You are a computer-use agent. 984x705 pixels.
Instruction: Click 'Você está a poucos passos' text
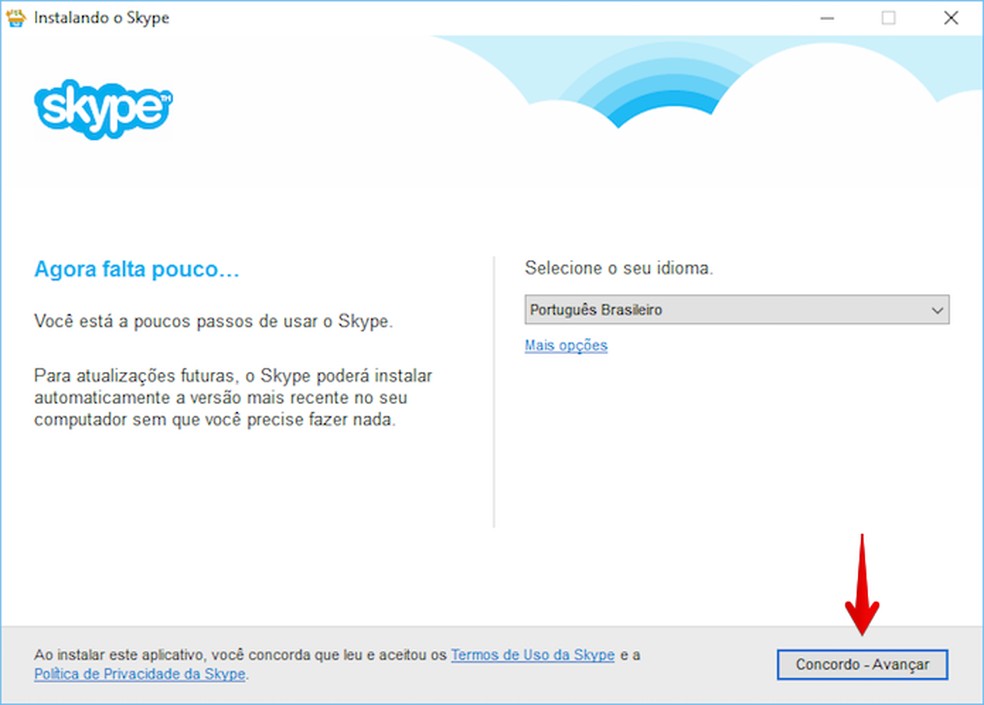(x=213, y=321)
